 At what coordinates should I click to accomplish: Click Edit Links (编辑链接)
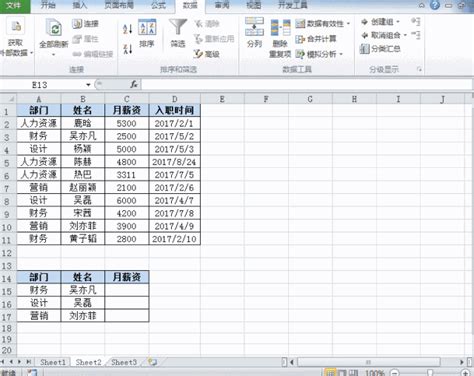click(93, 54)
